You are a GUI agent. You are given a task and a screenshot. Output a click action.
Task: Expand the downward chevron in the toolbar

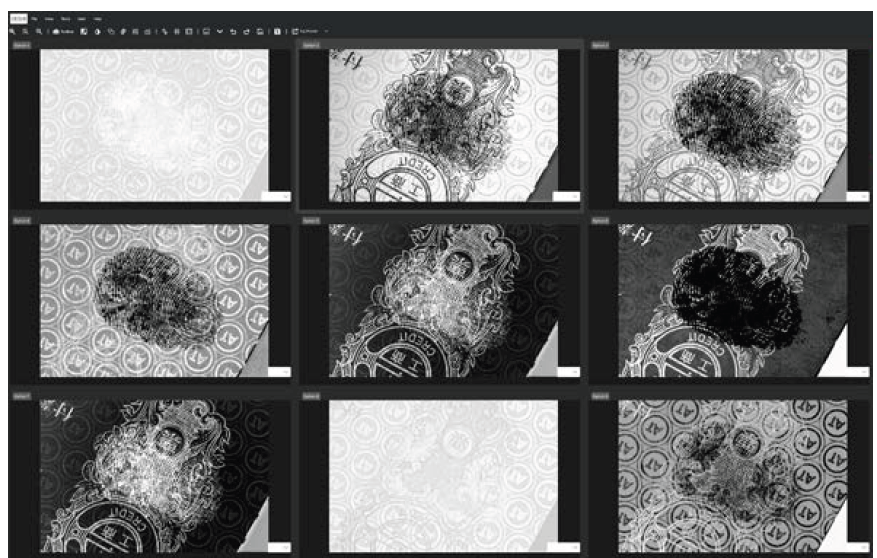tap(219, 31)
